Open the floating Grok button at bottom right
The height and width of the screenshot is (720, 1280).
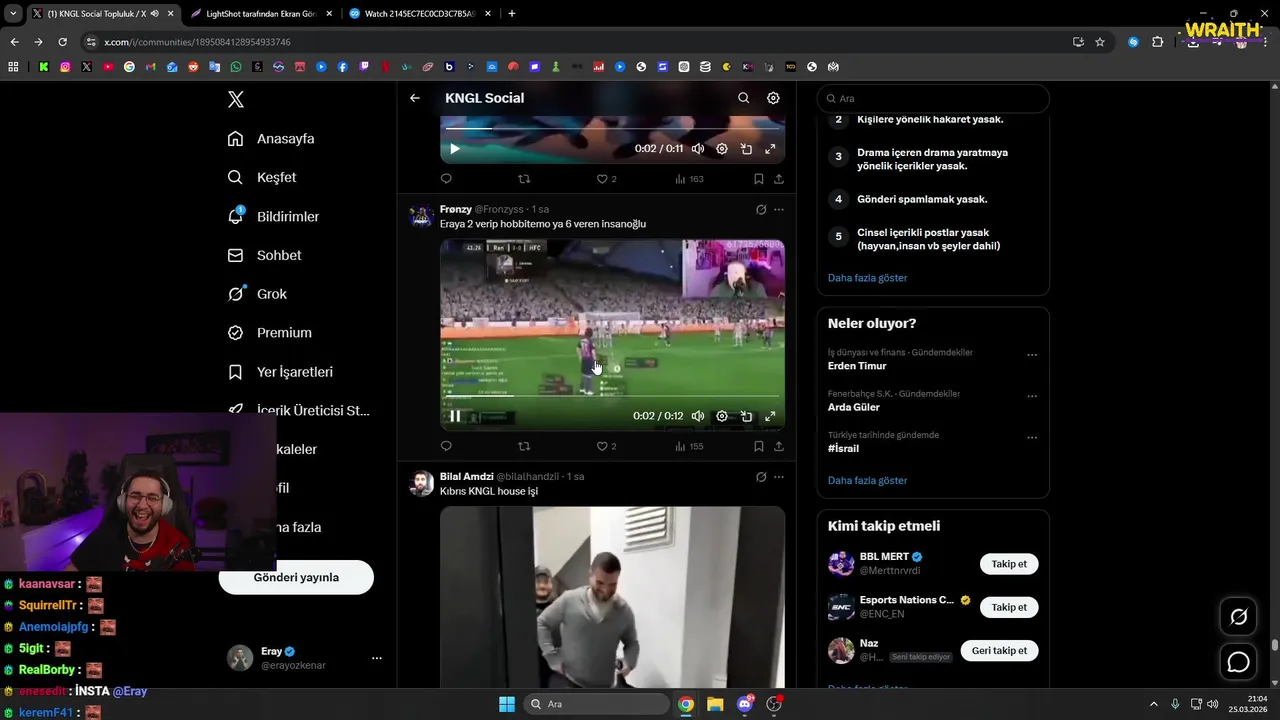[x=1238, y=617]
